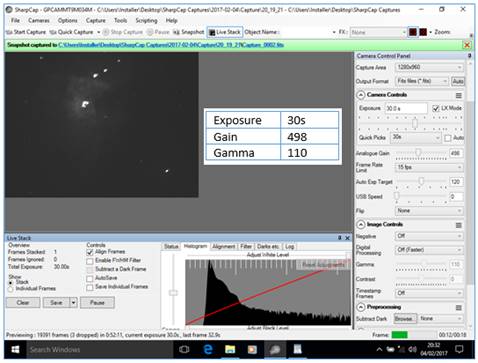
Task: Open Task View on the taskbar
Action: point(184,349)
